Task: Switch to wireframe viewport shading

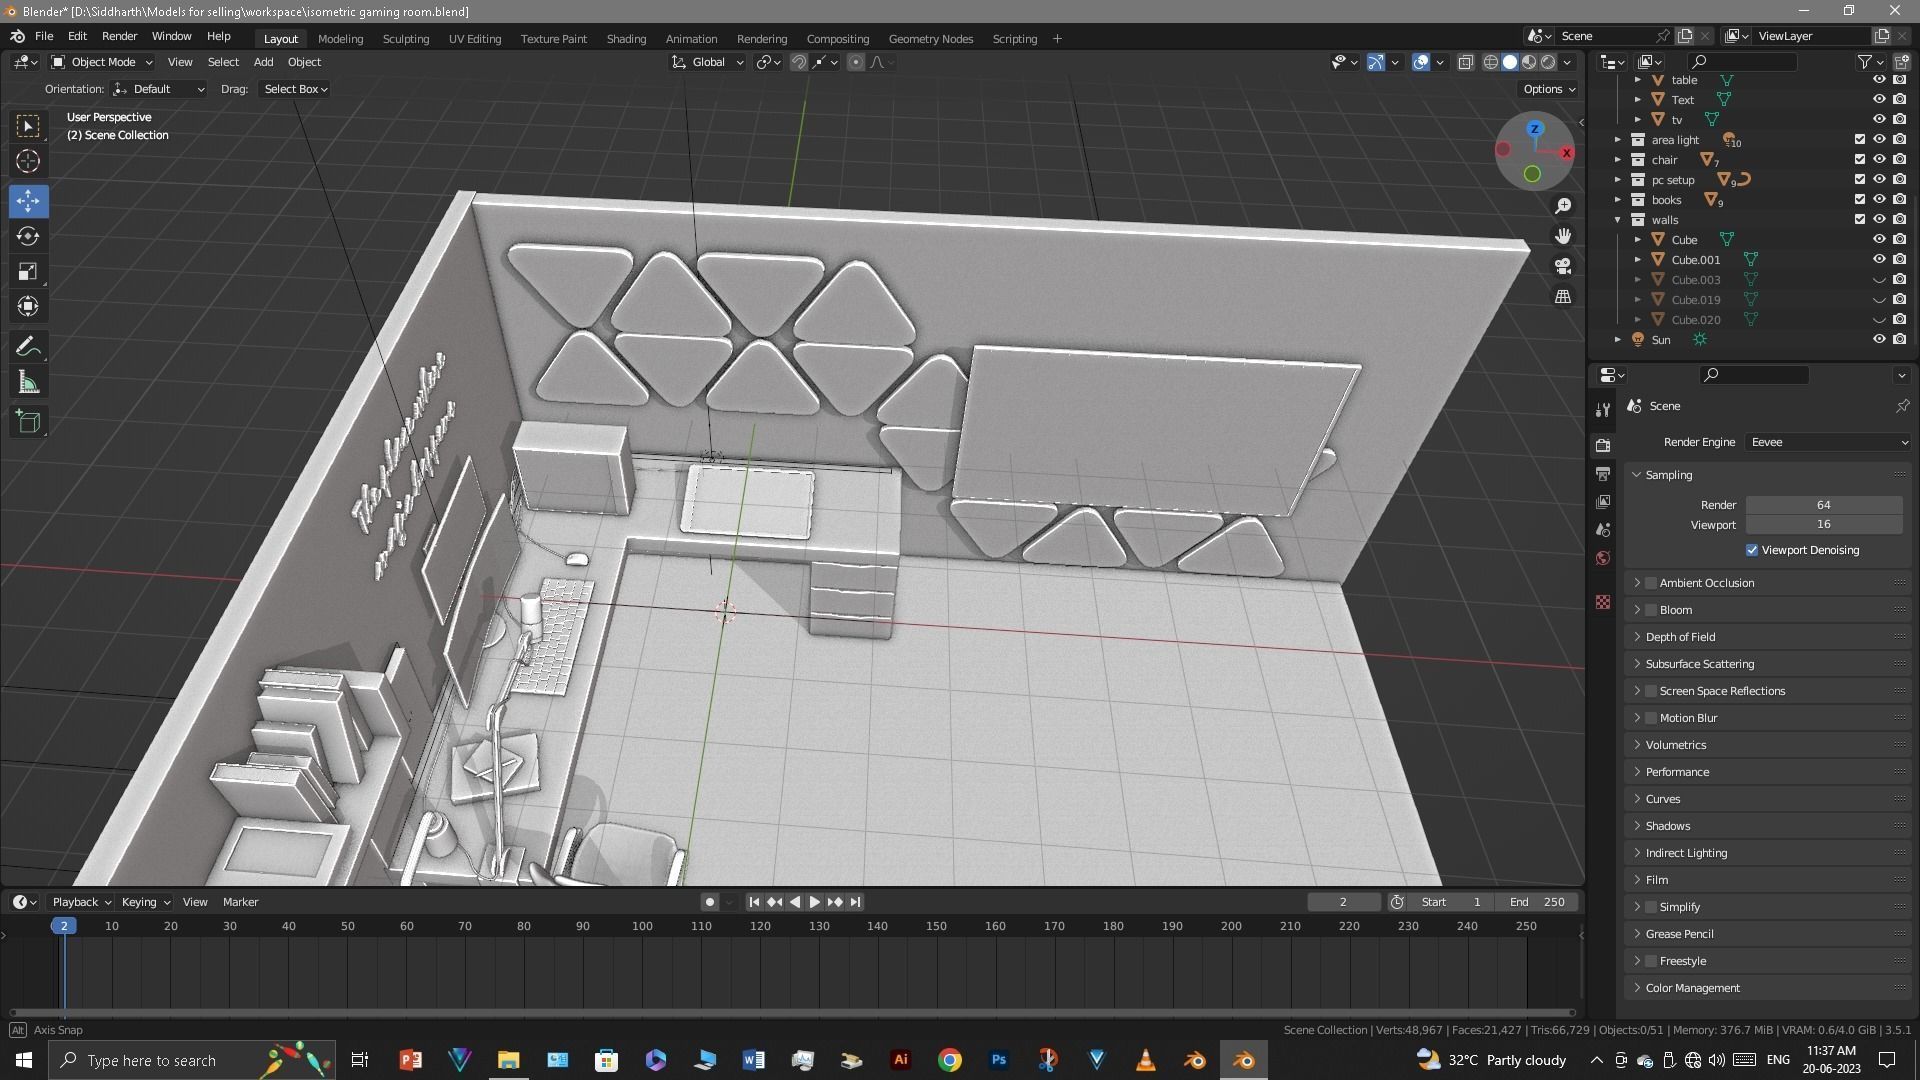Action: coord(1491,62)
